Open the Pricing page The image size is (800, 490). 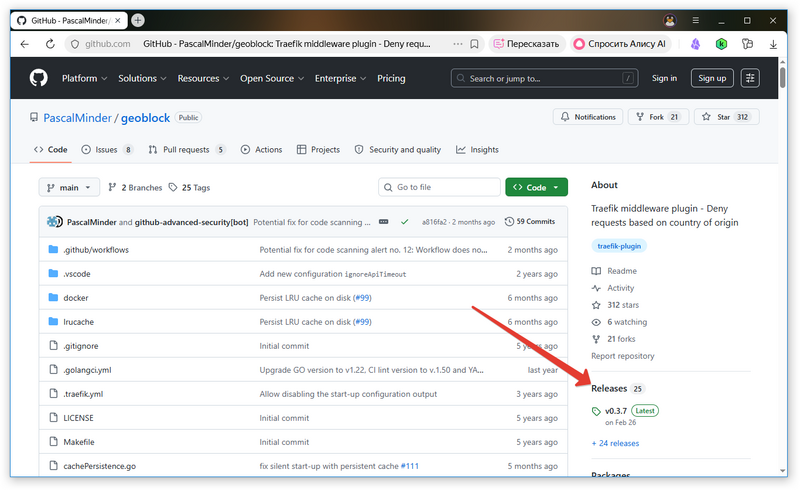pos(391,78)
